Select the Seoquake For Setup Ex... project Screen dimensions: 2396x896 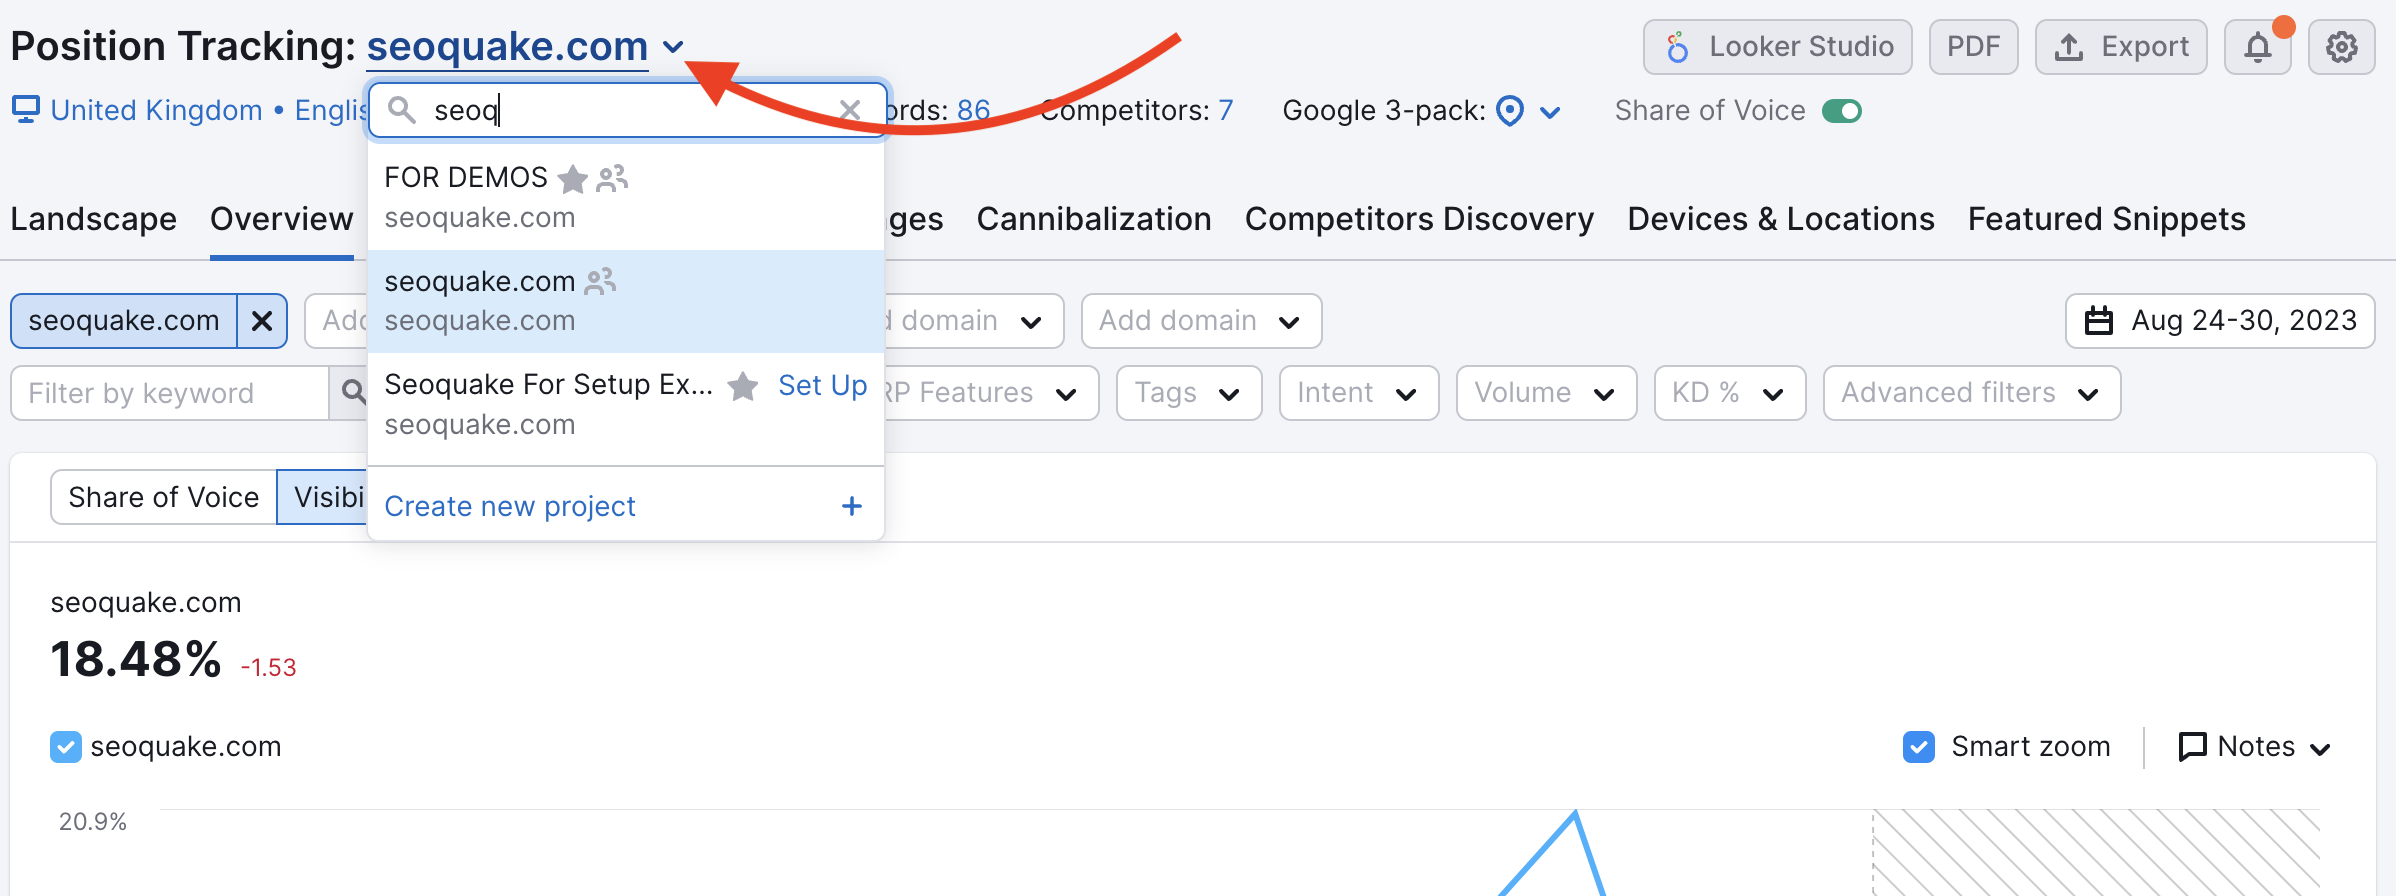point(626,404)
